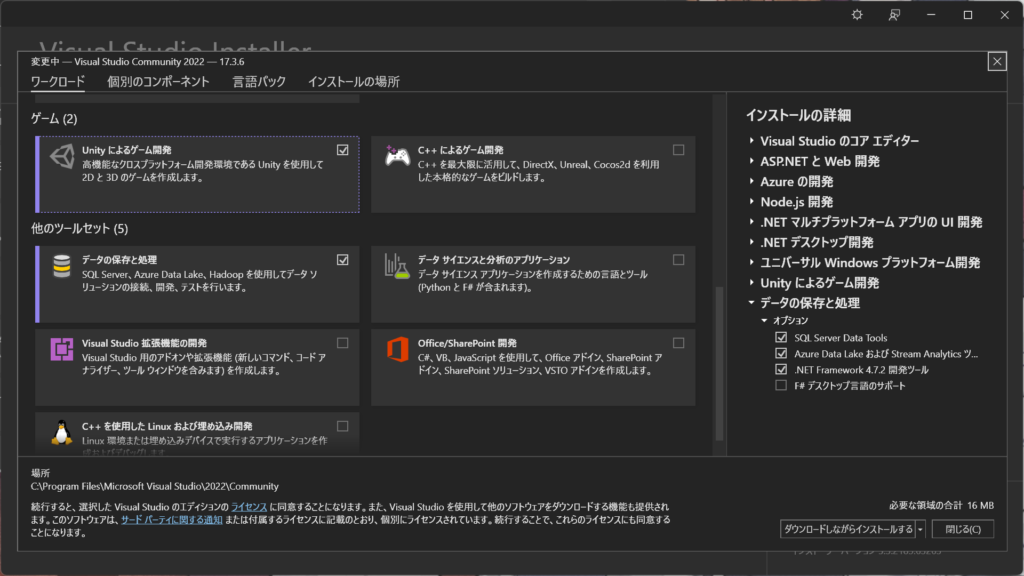Click the ゲーム (2) section heading
Viewport: 1024px width, 576px height.
click(54, 118)
